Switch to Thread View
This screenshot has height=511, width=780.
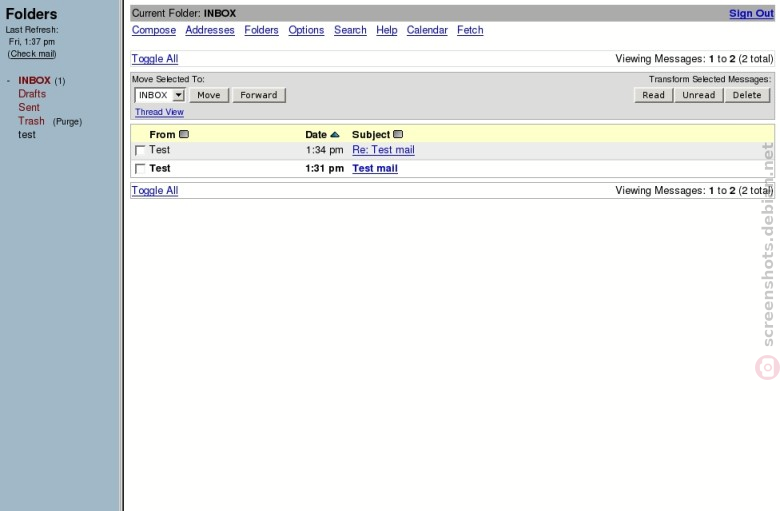pos(159,112)
